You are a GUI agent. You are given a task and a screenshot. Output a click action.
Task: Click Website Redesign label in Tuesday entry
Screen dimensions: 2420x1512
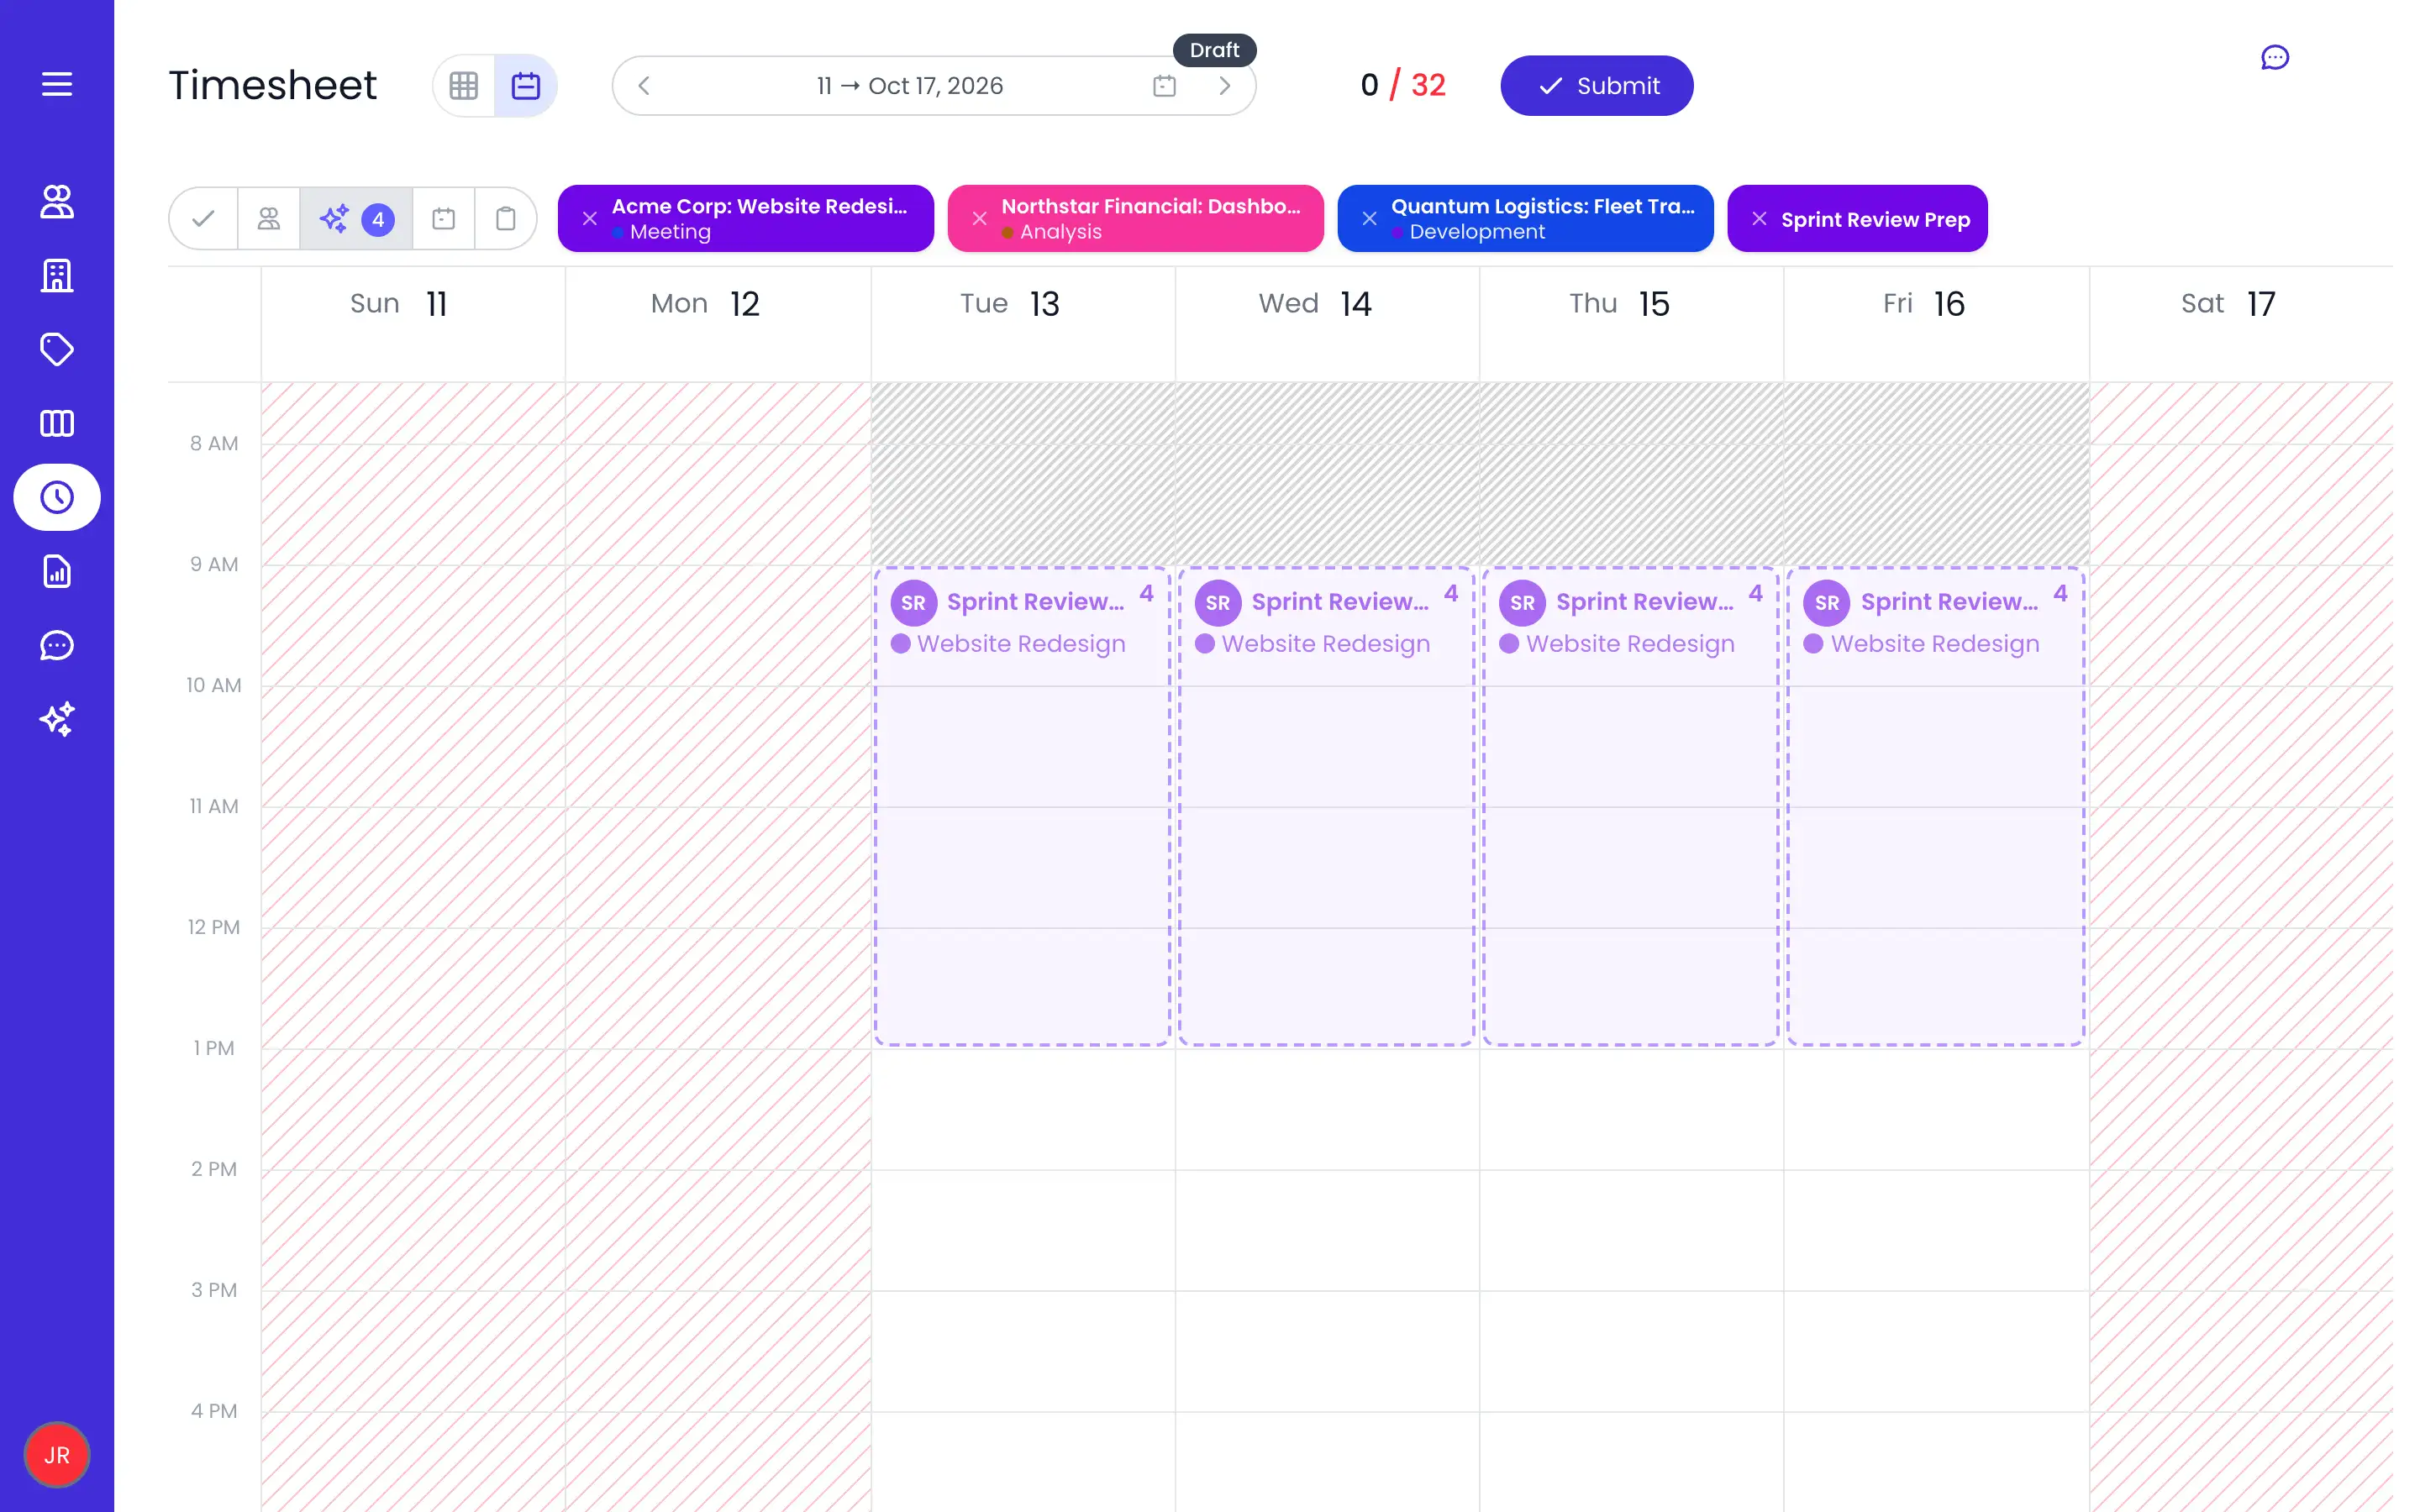(x=1021, y=644)
